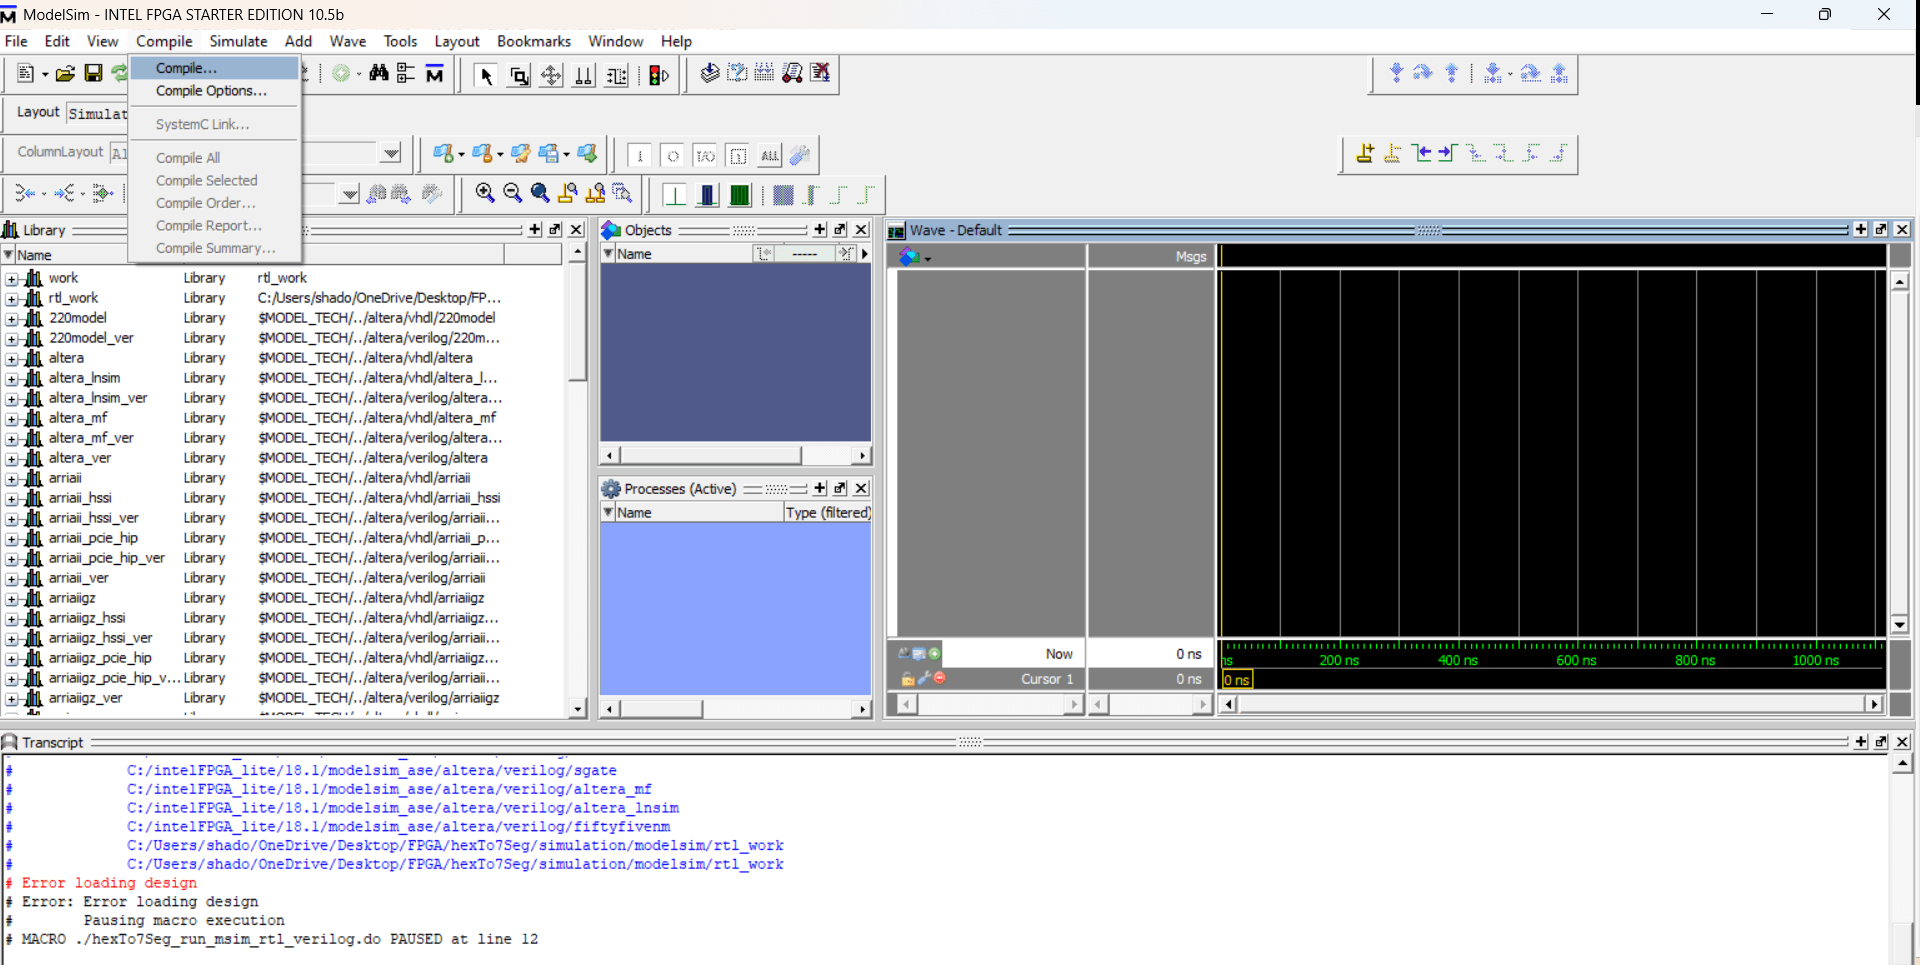Click the Wave horizontal scrollbar right arrow
Viewport: 1920px width, 965px height.
[1875, 704]
